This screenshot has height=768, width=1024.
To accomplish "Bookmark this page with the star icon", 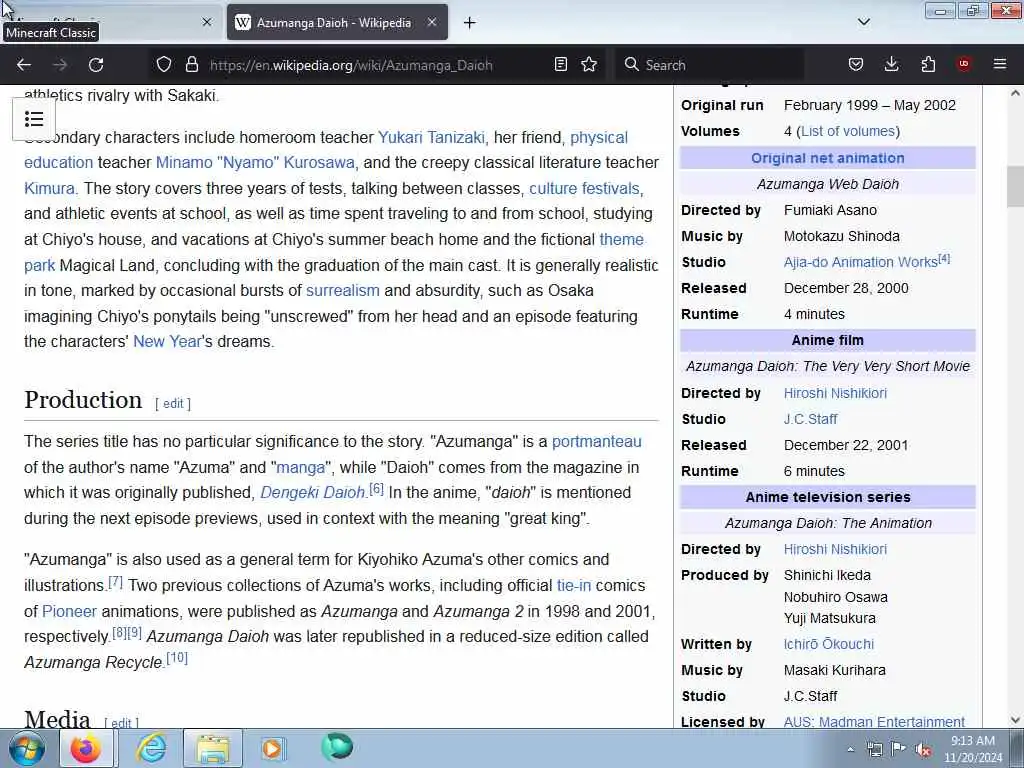I will coord(589,64).
